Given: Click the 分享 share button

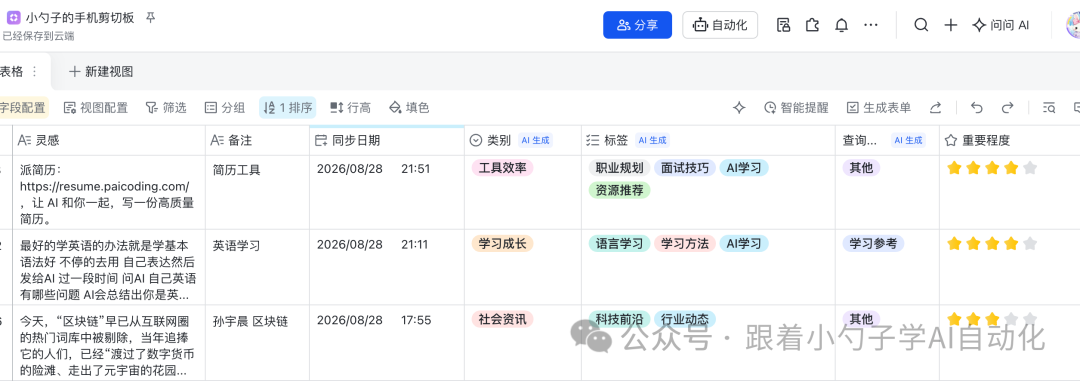Looking at the screenshot, I should pyautogui.click(x=637, y=25).
